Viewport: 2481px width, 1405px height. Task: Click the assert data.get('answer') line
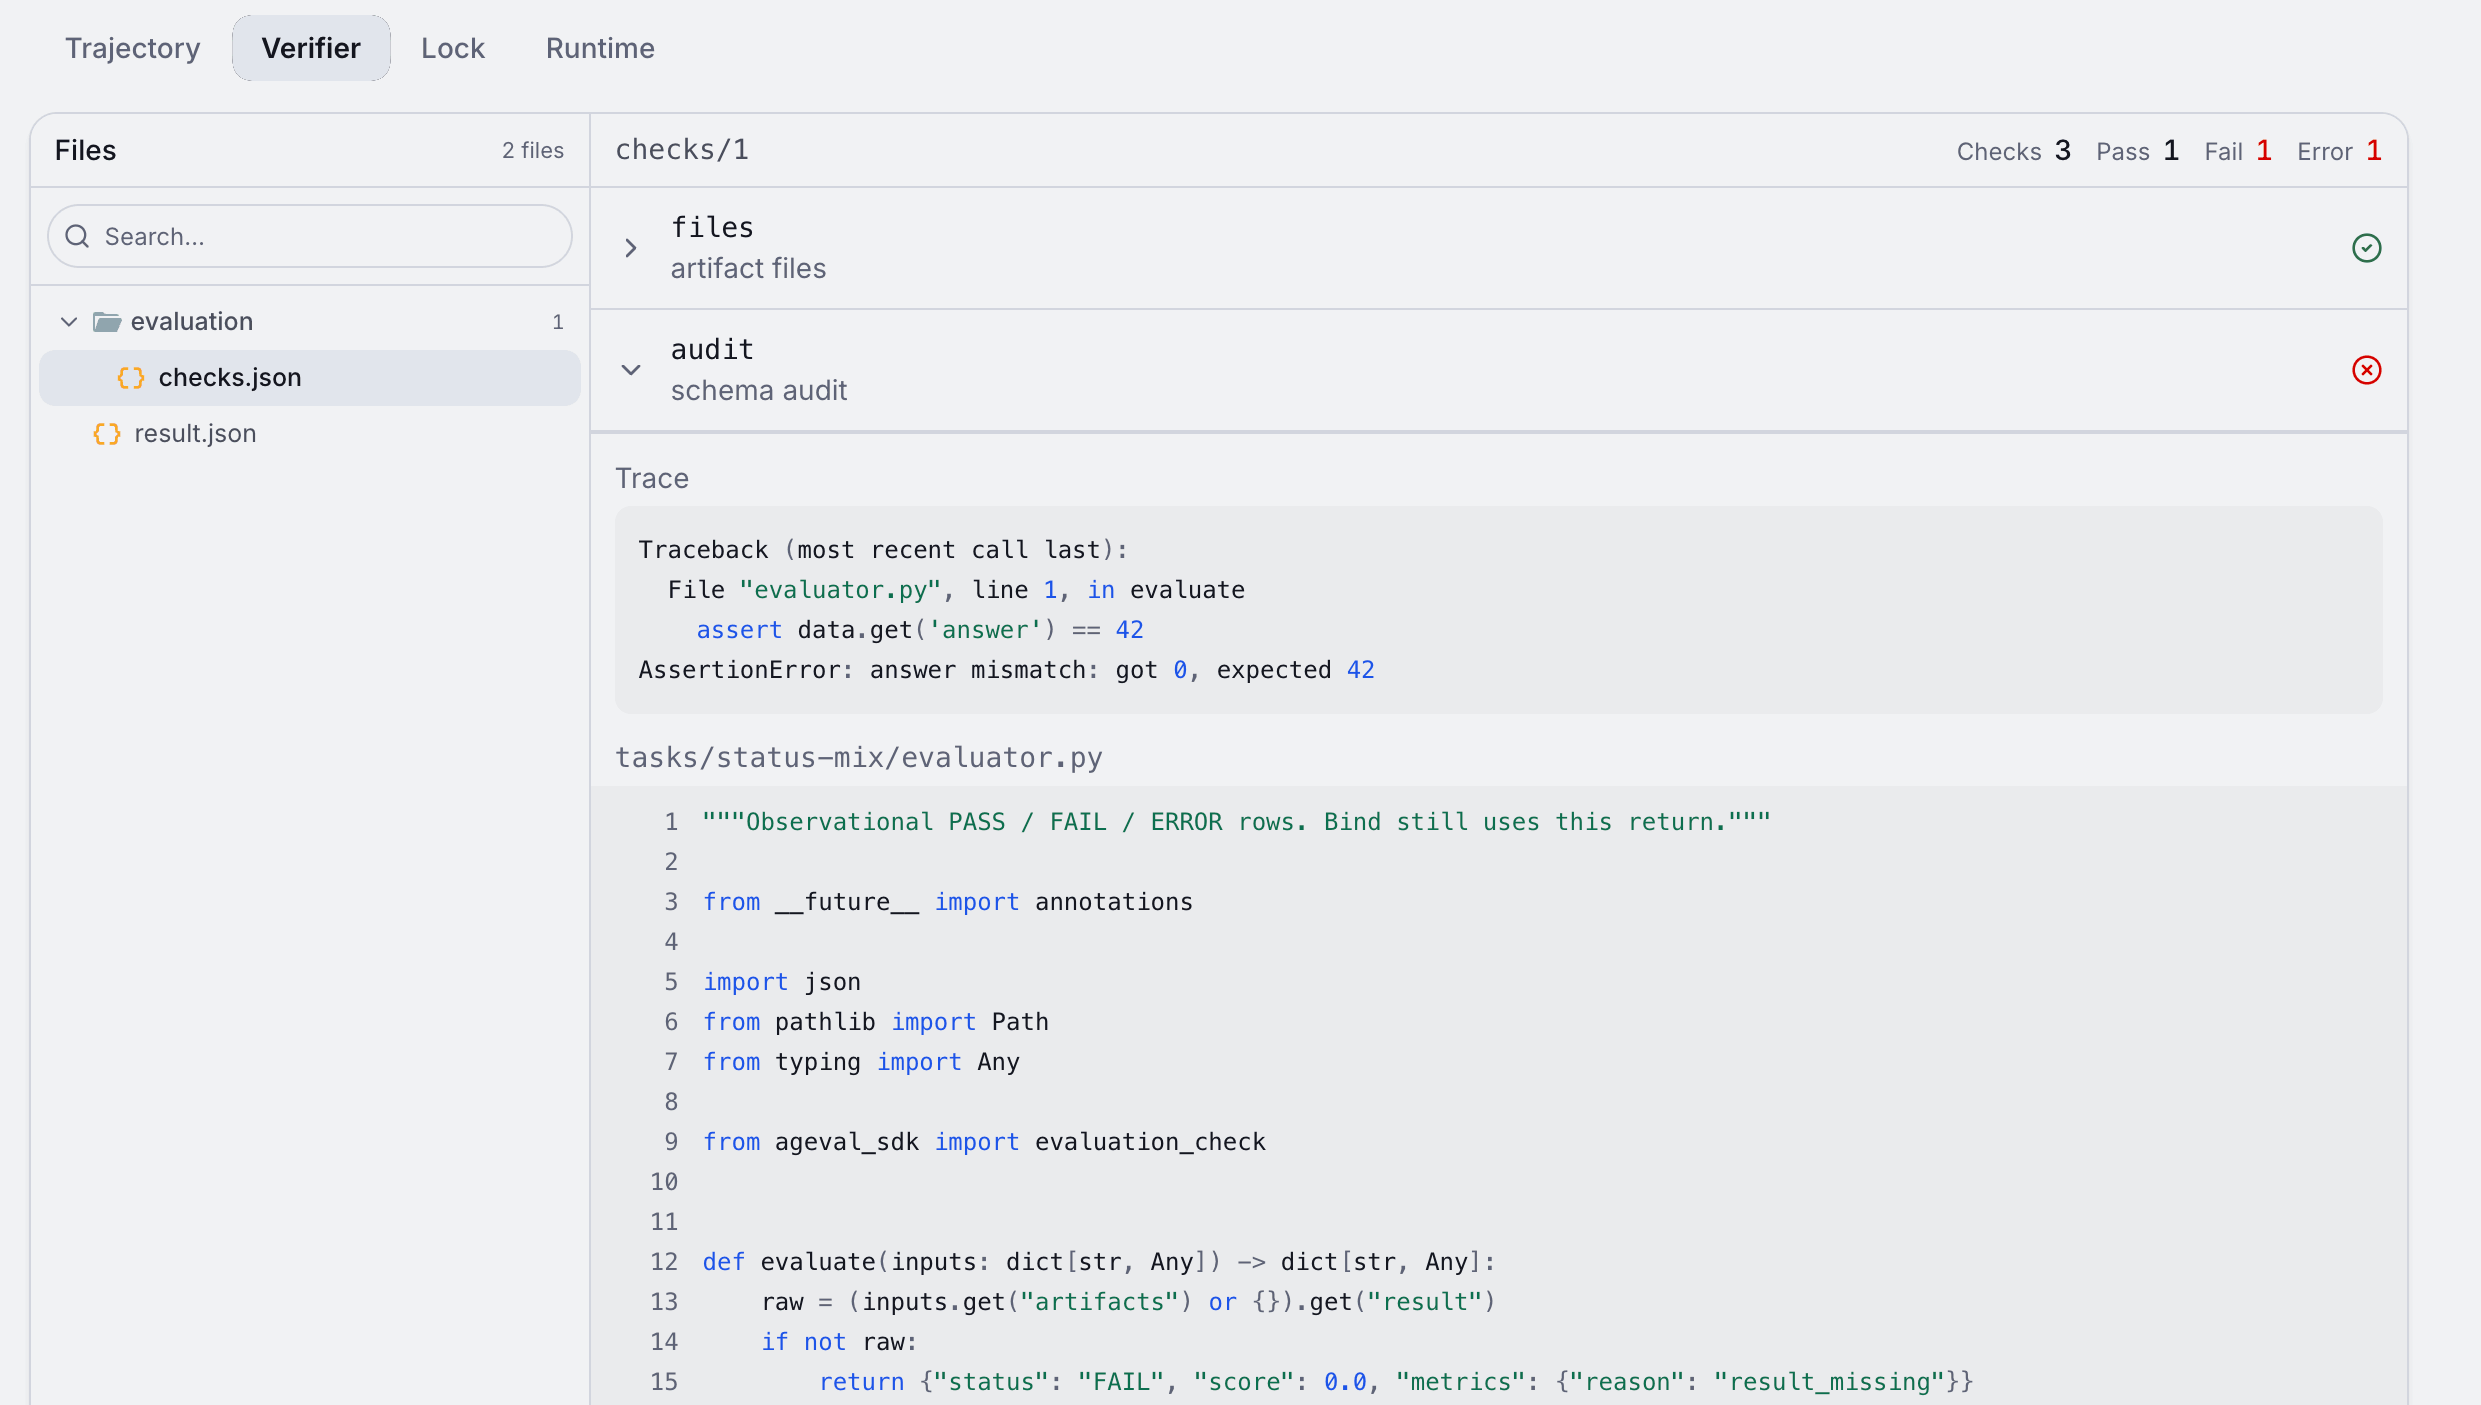920,630
